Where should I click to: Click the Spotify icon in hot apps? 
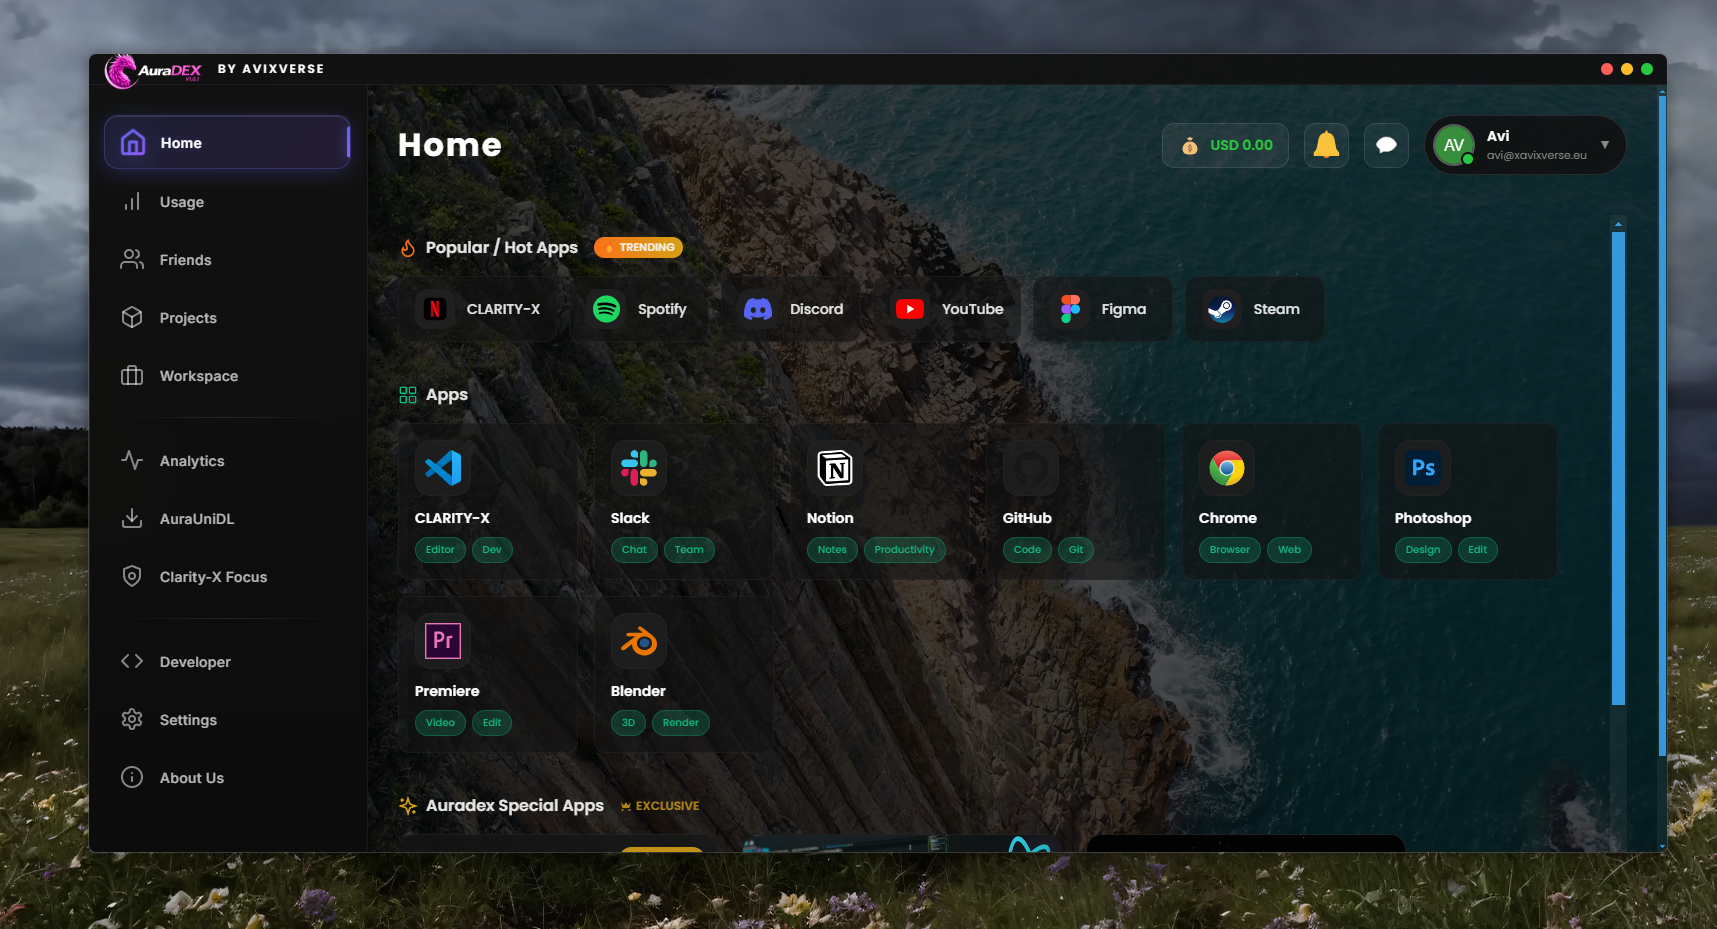pos(606,309)
